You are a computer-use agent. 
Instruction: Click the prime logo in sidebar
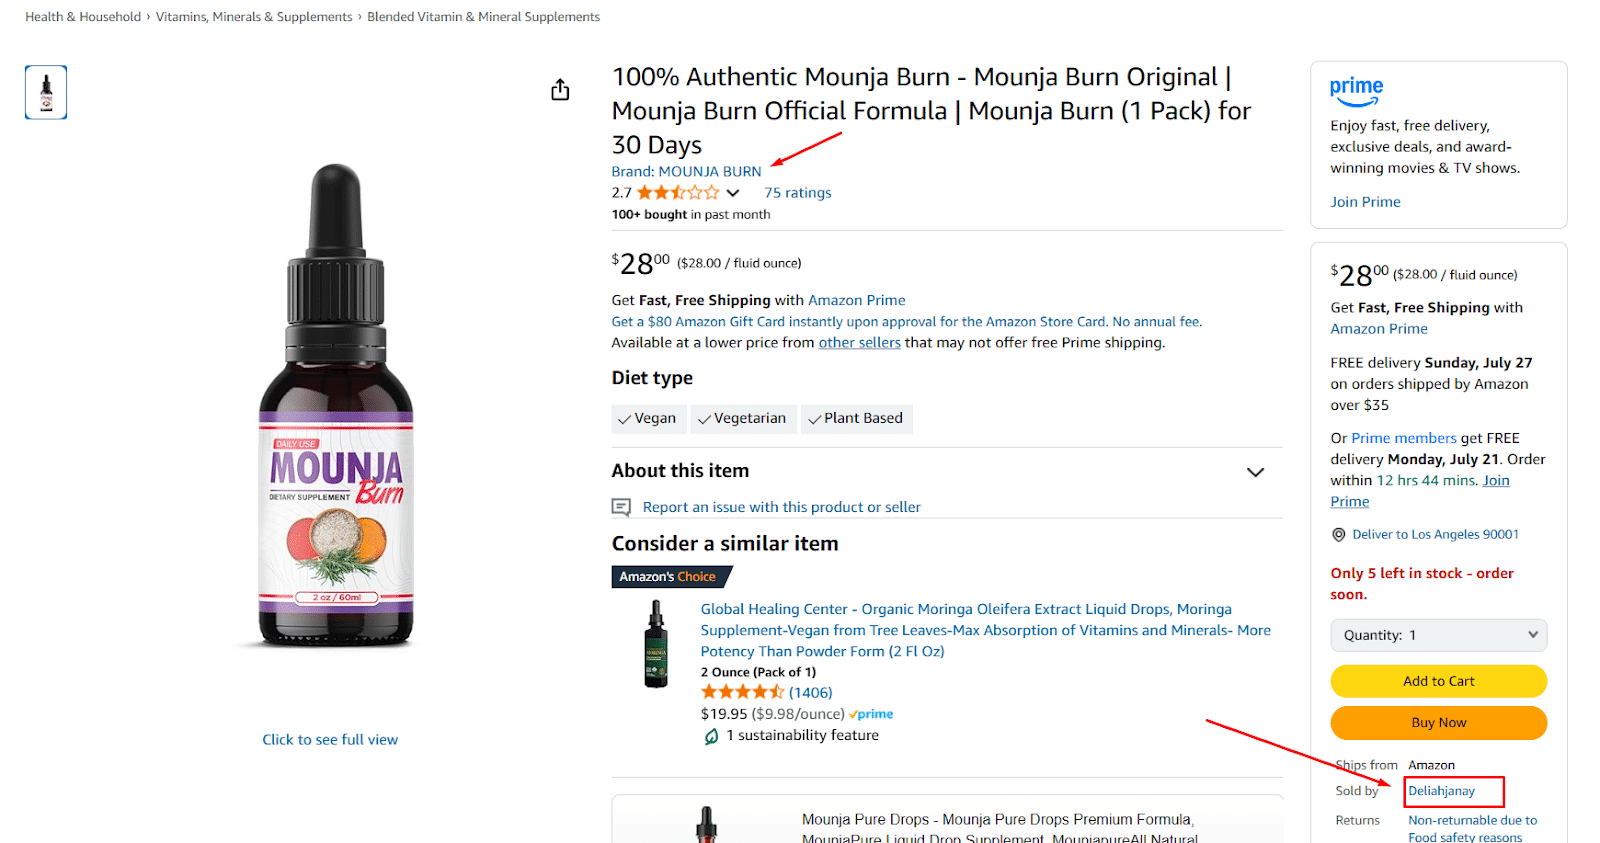[x=1356, y=91]
